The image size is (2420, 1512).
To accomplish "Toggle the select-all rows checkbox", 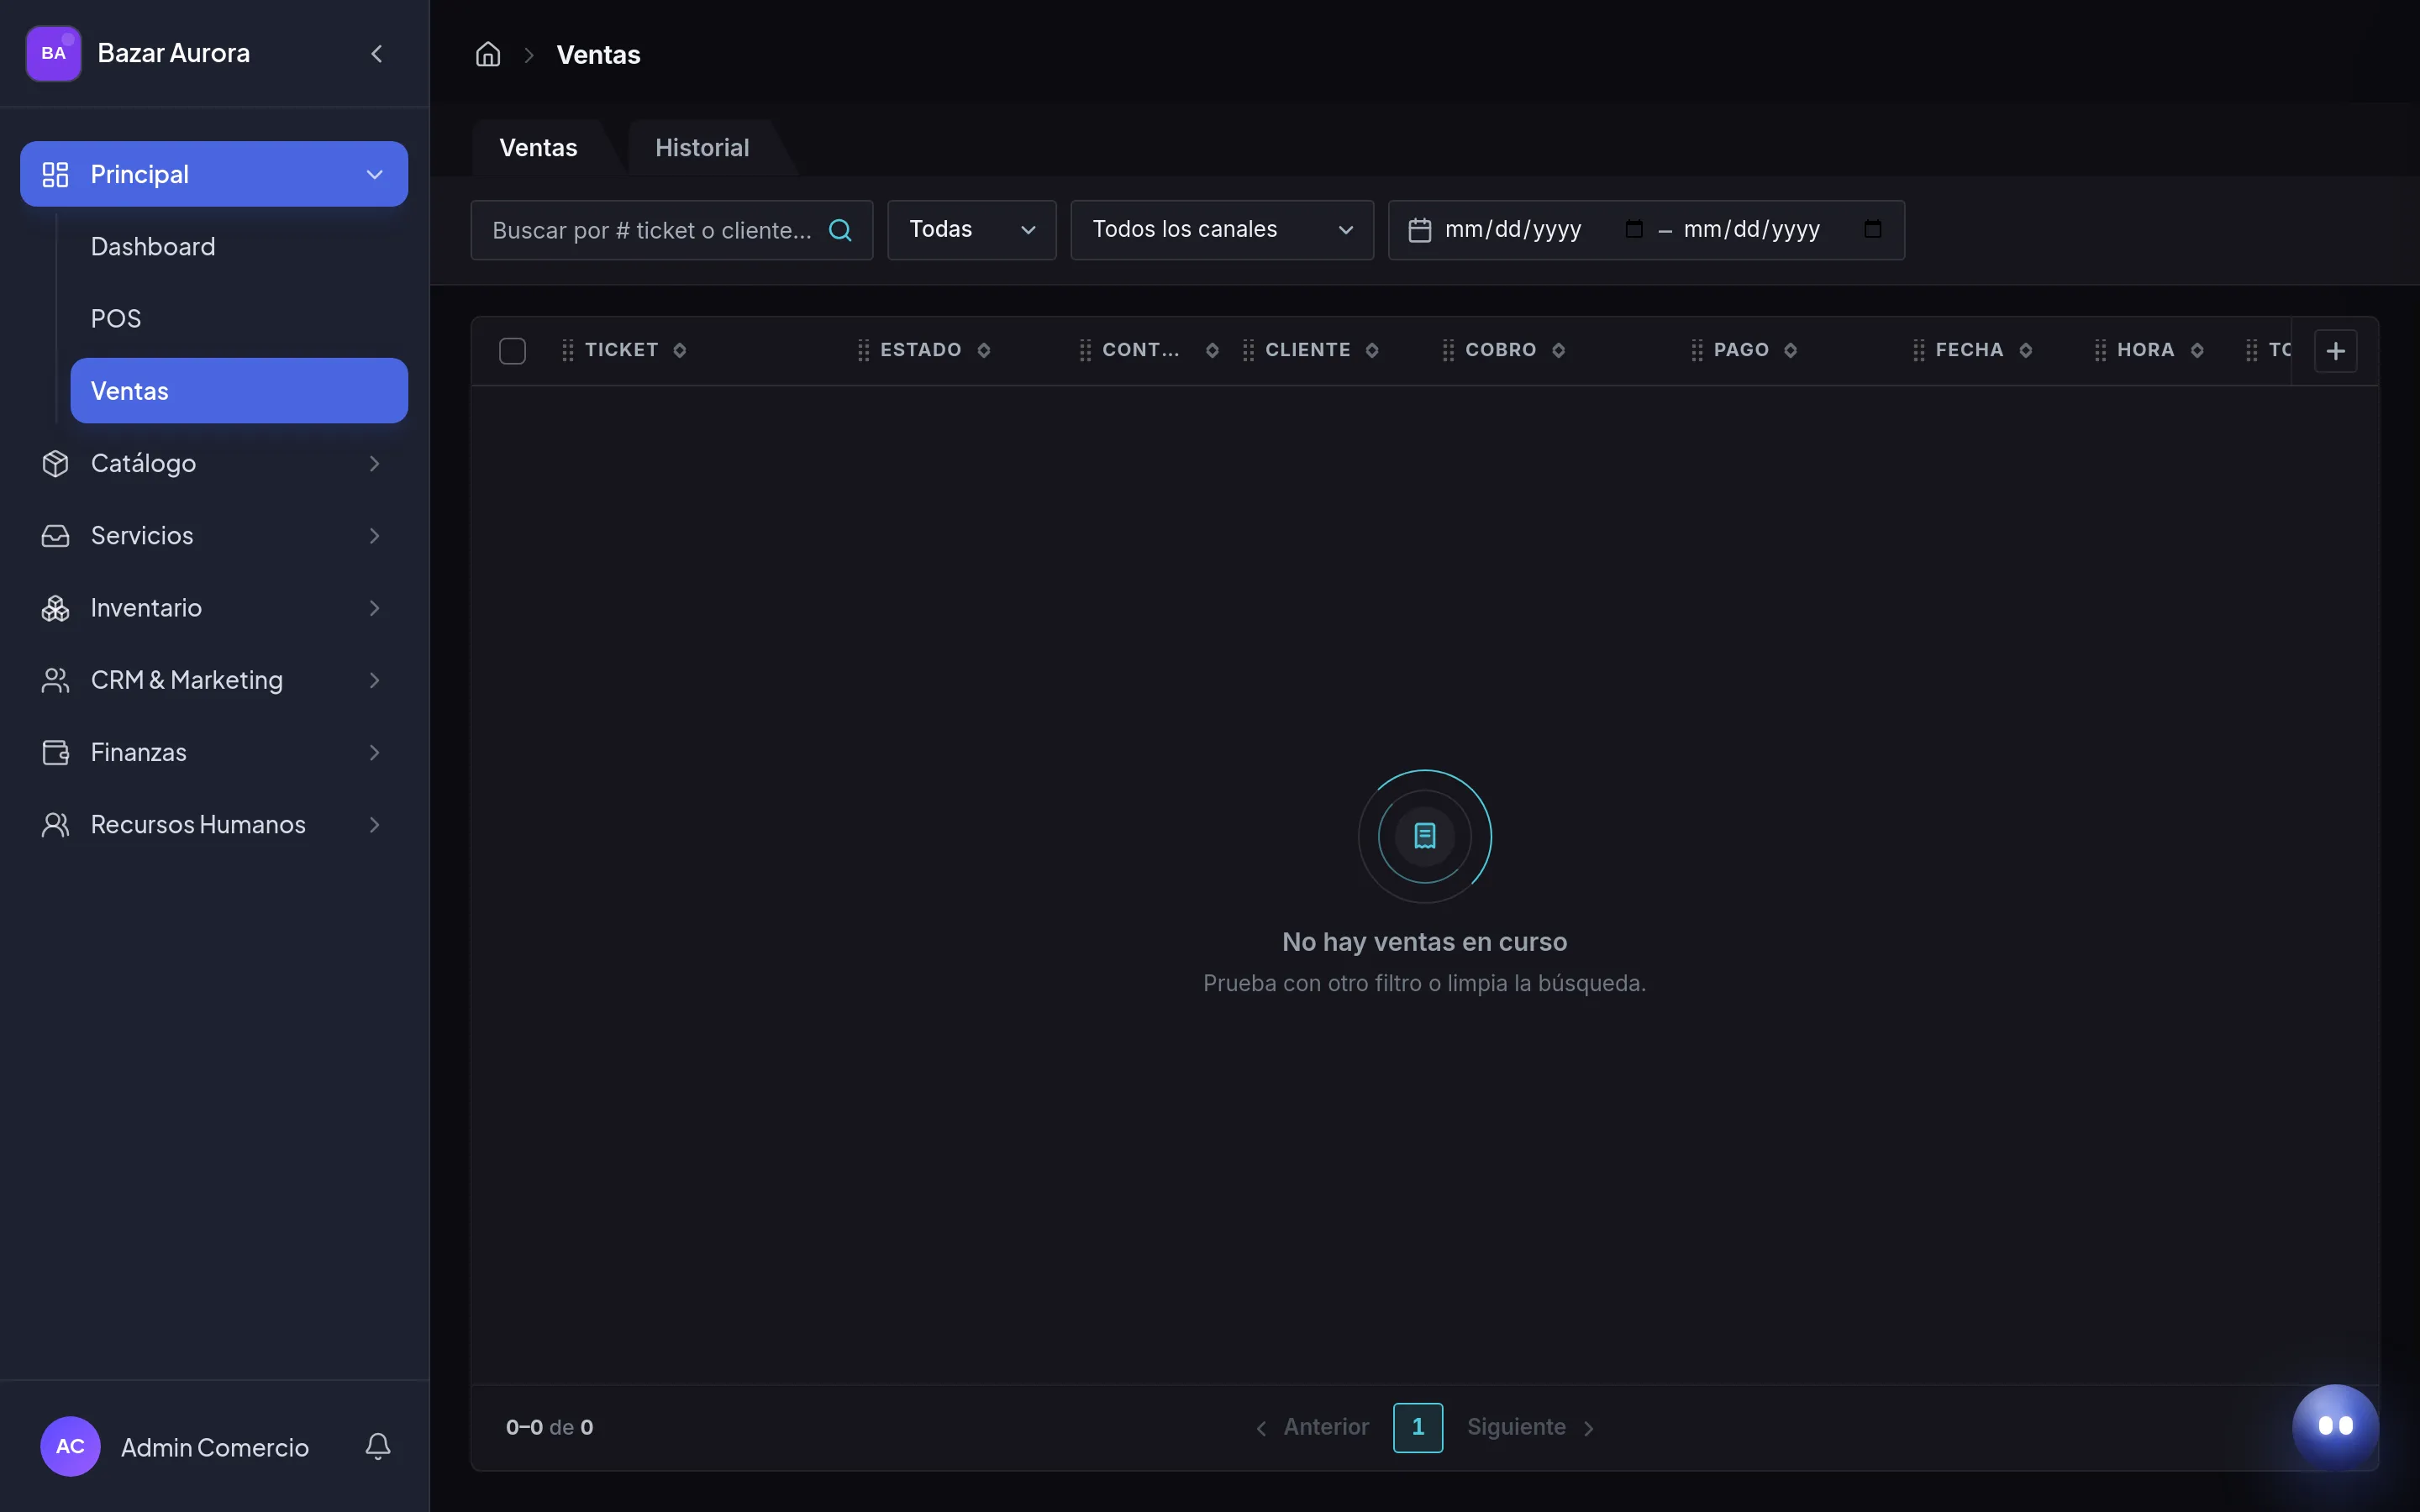I will coord(512,351).
